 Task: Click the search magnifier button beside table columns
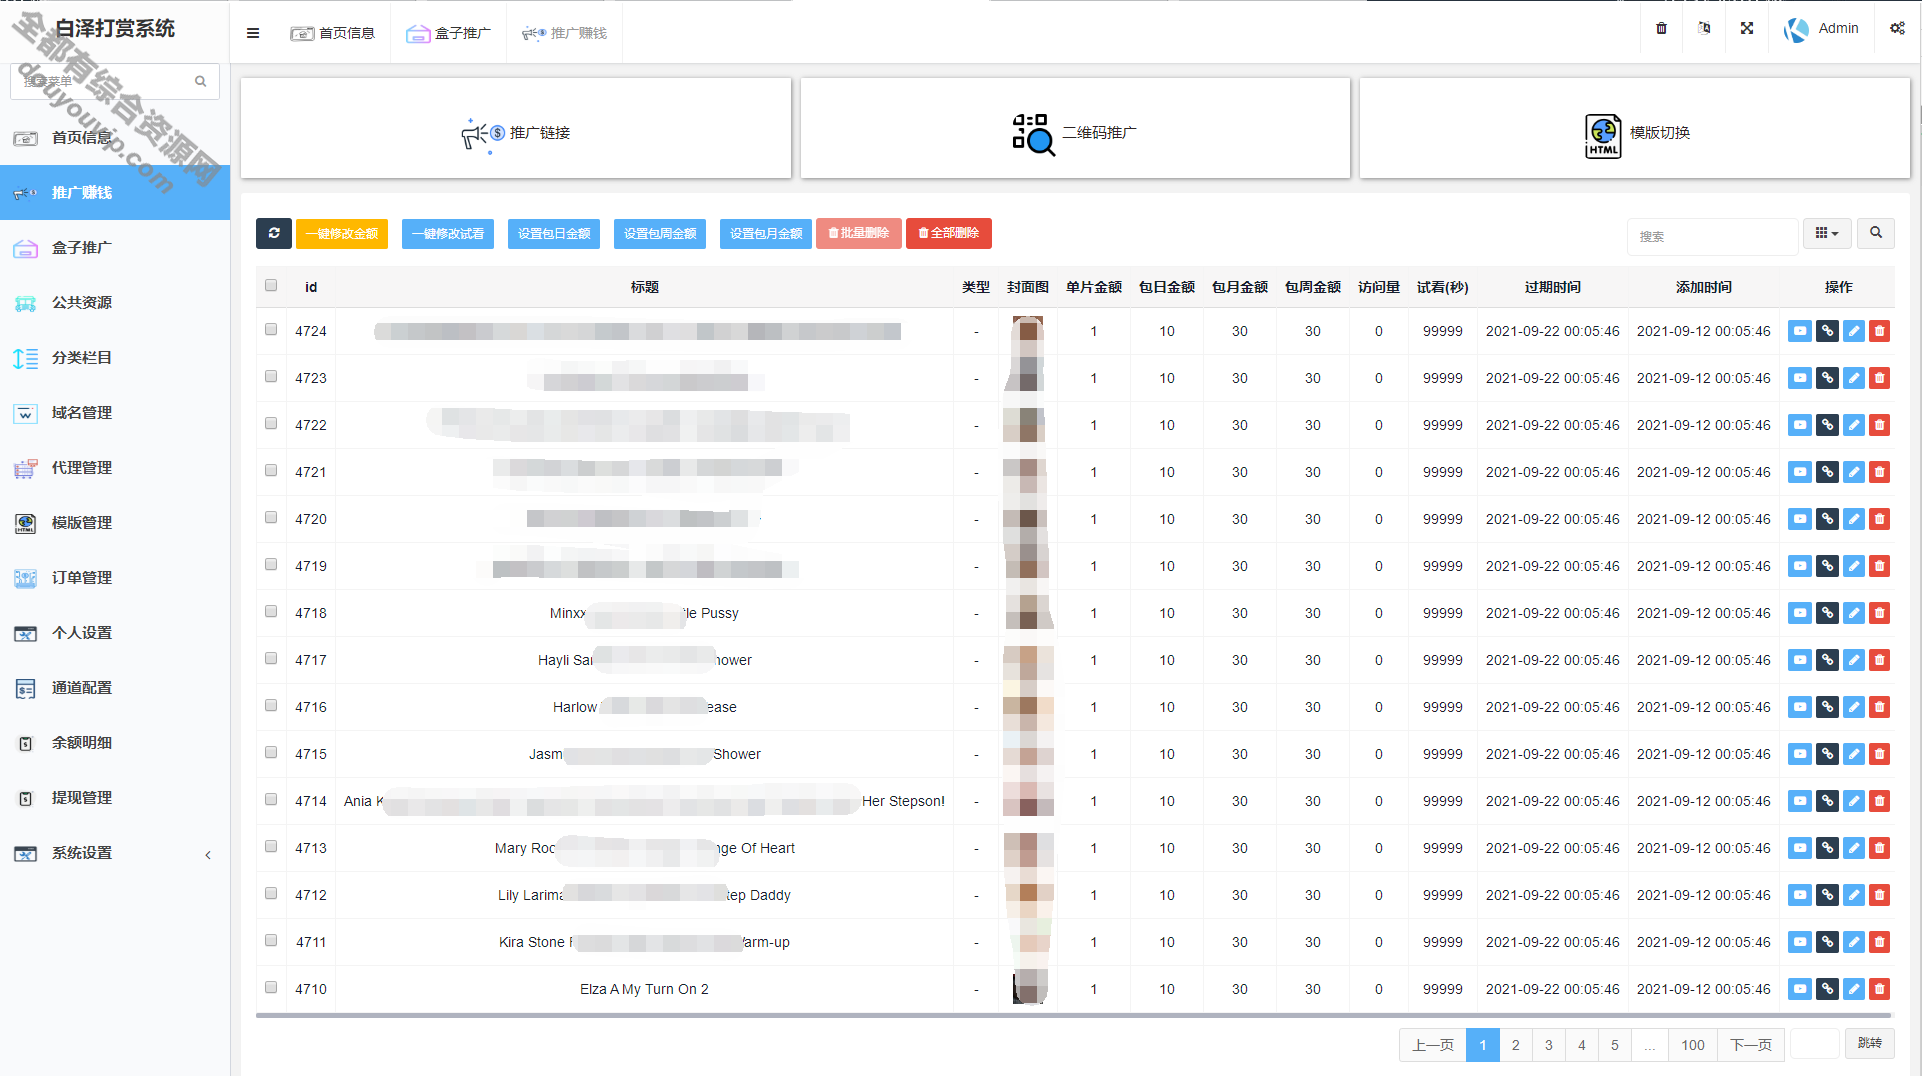click(x=1876, y=233)
